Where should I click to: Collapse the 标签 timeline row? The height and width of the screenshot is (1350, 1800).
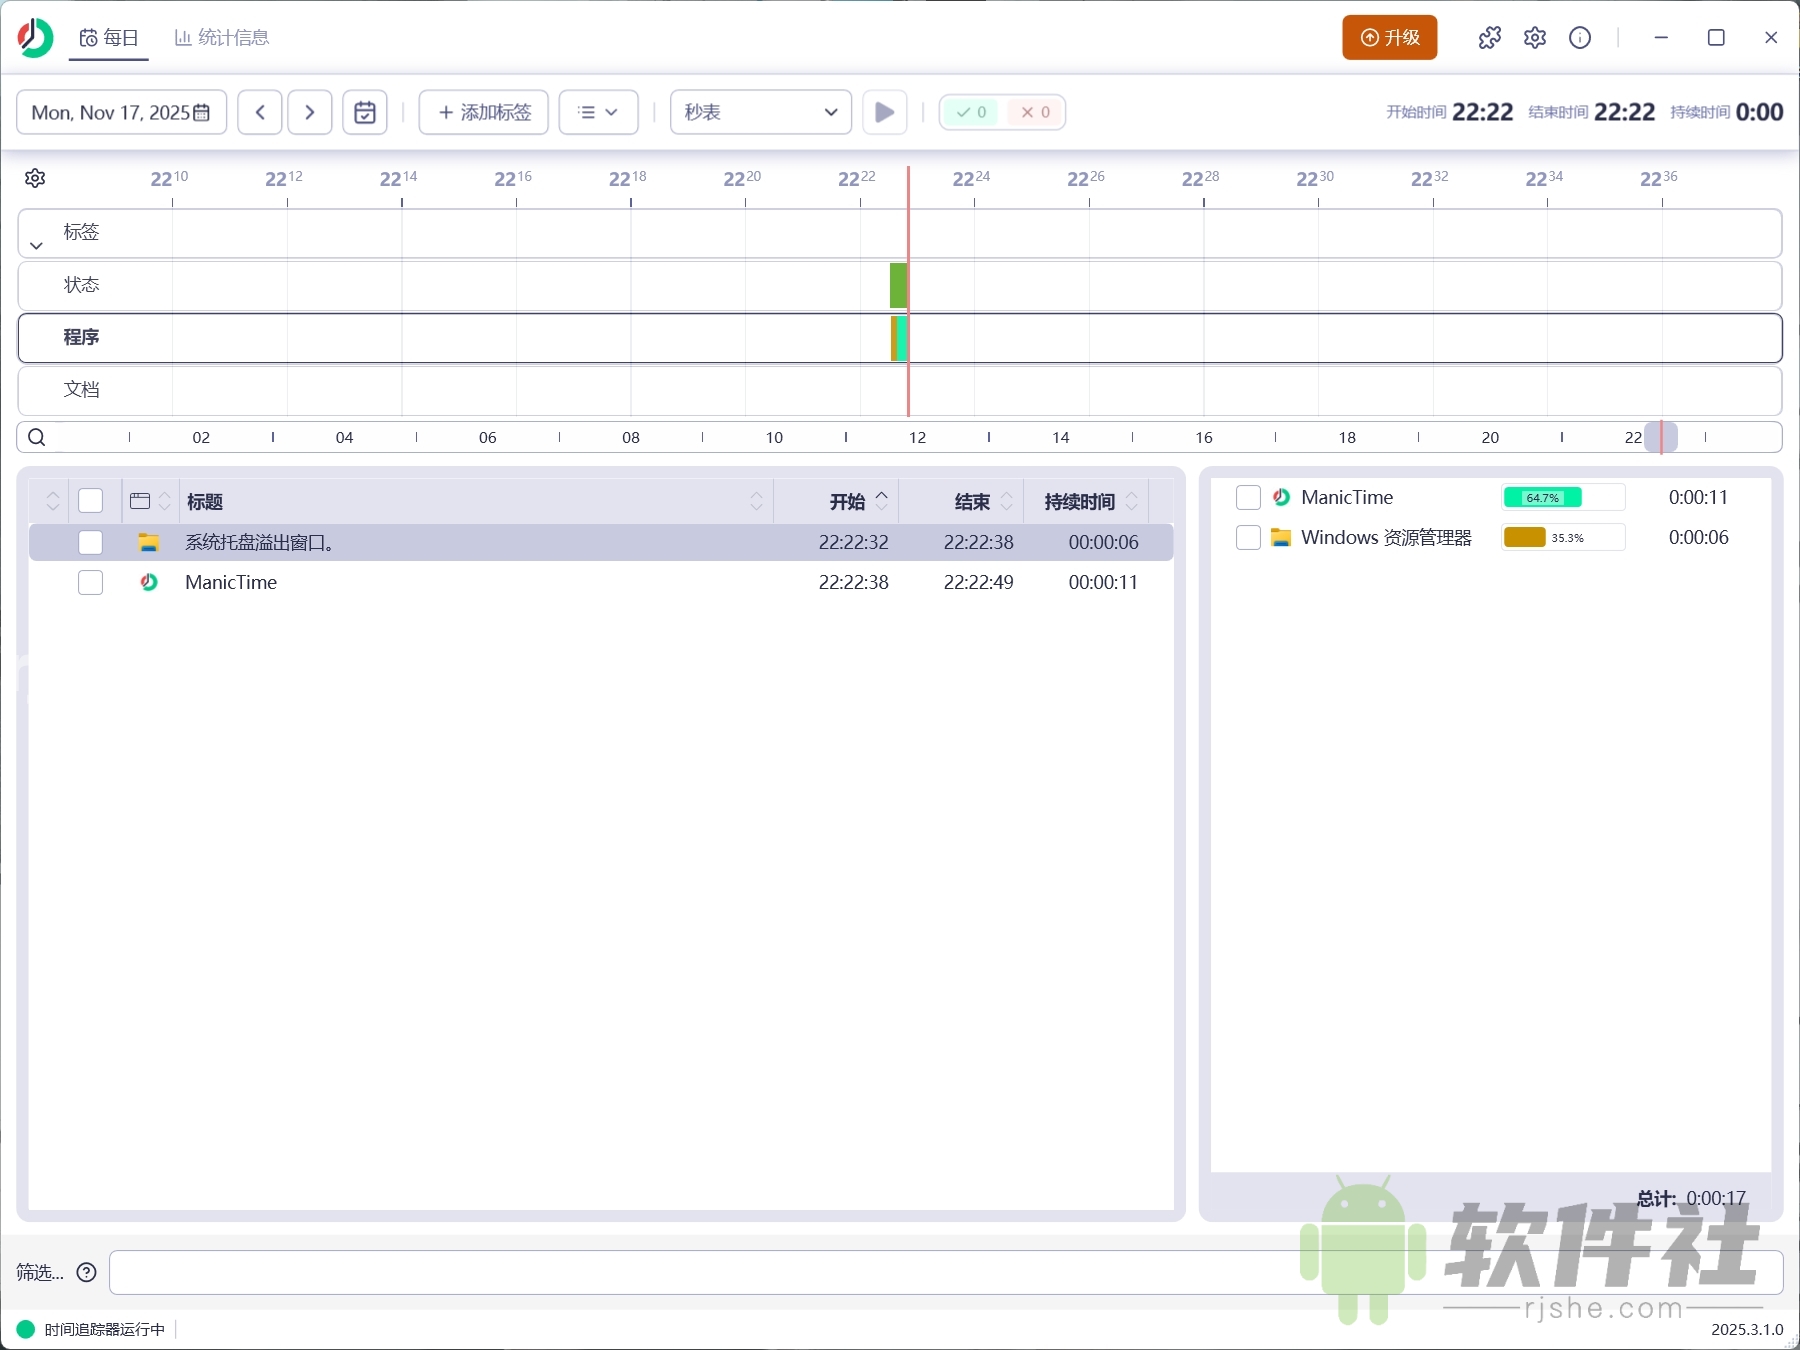[35, 243]
